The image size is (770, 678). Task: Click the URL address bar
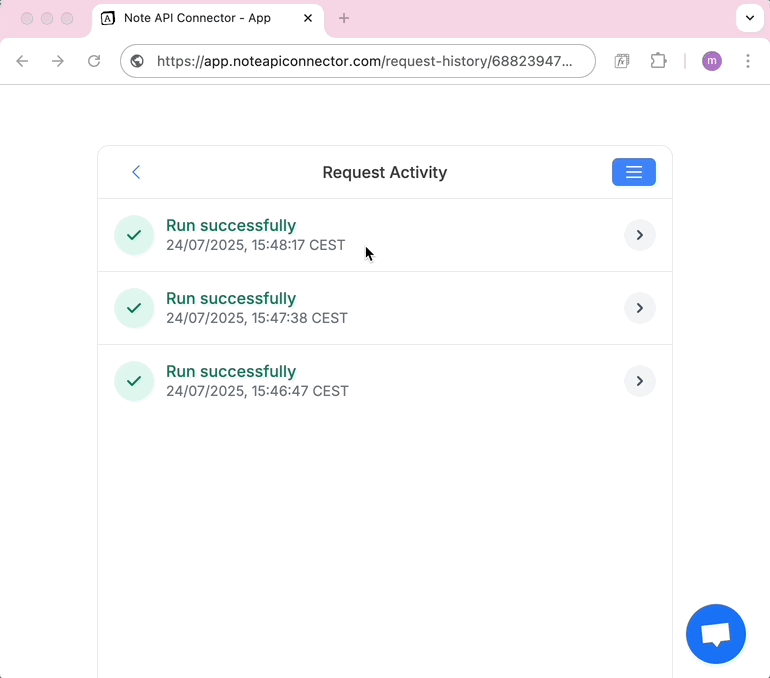365,61
